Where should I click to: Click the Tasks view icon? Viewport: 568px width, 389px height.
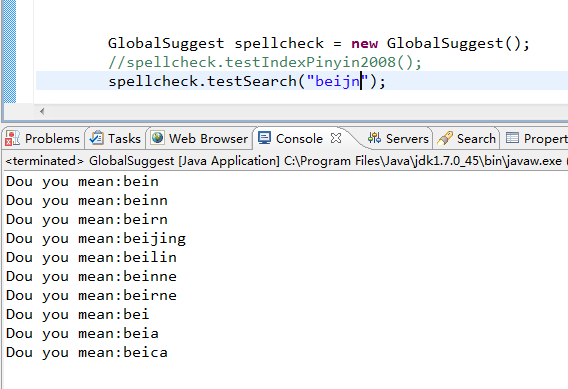[97, 138]
